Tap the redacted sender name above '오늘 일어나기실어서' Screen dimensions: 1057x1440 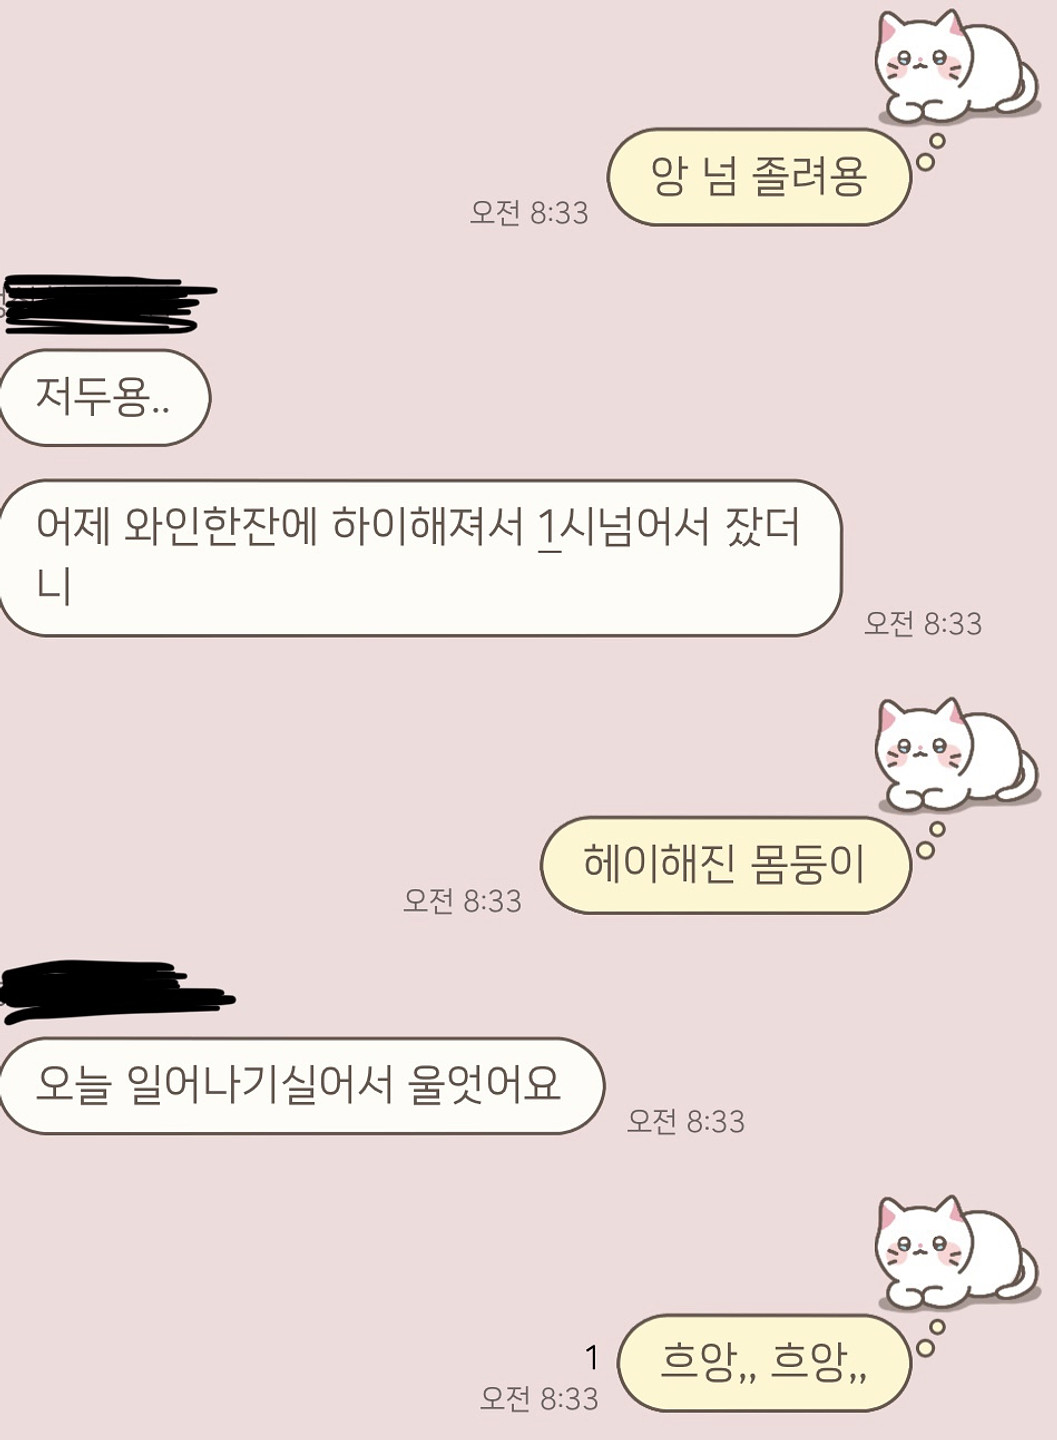pyautogui.click(x=117, y=991)
